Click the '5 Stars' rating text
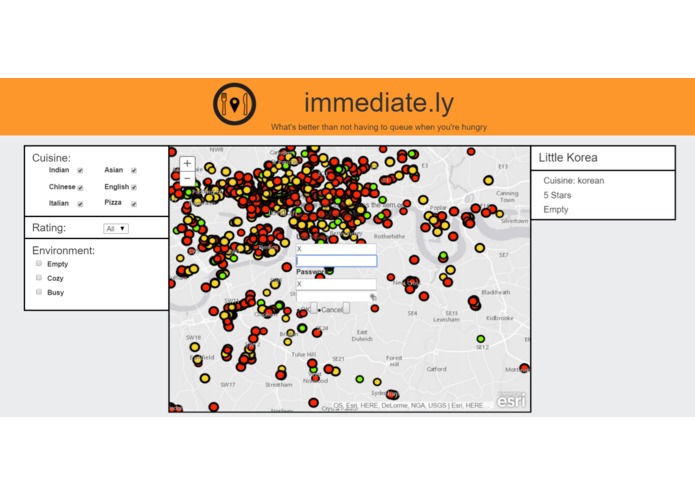The height and width of the screenshot is (494, 695). click(557, 195)
